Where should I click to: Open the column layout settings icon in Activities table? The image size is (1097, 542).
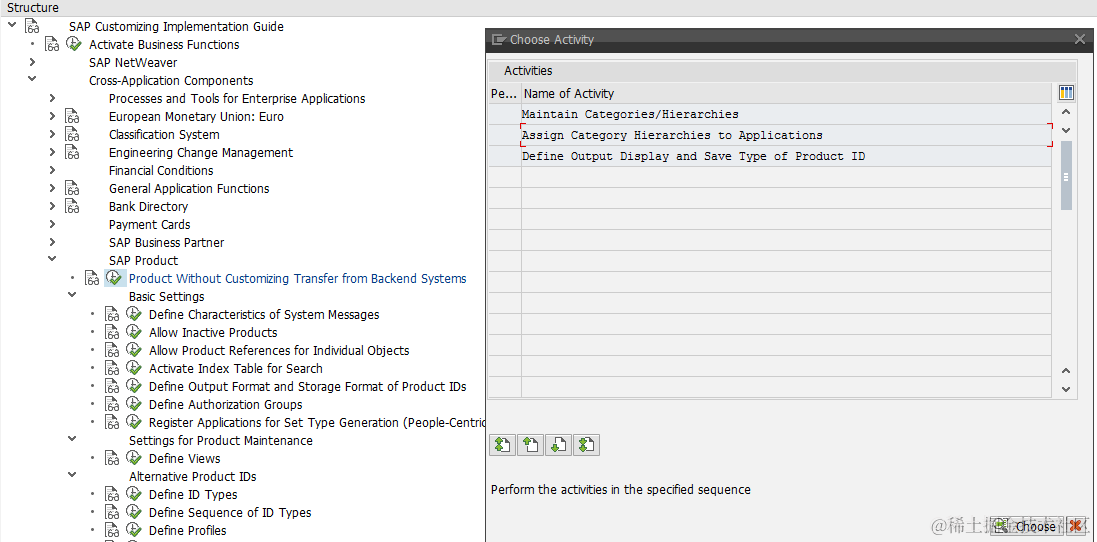click(x=1066, y=93)
